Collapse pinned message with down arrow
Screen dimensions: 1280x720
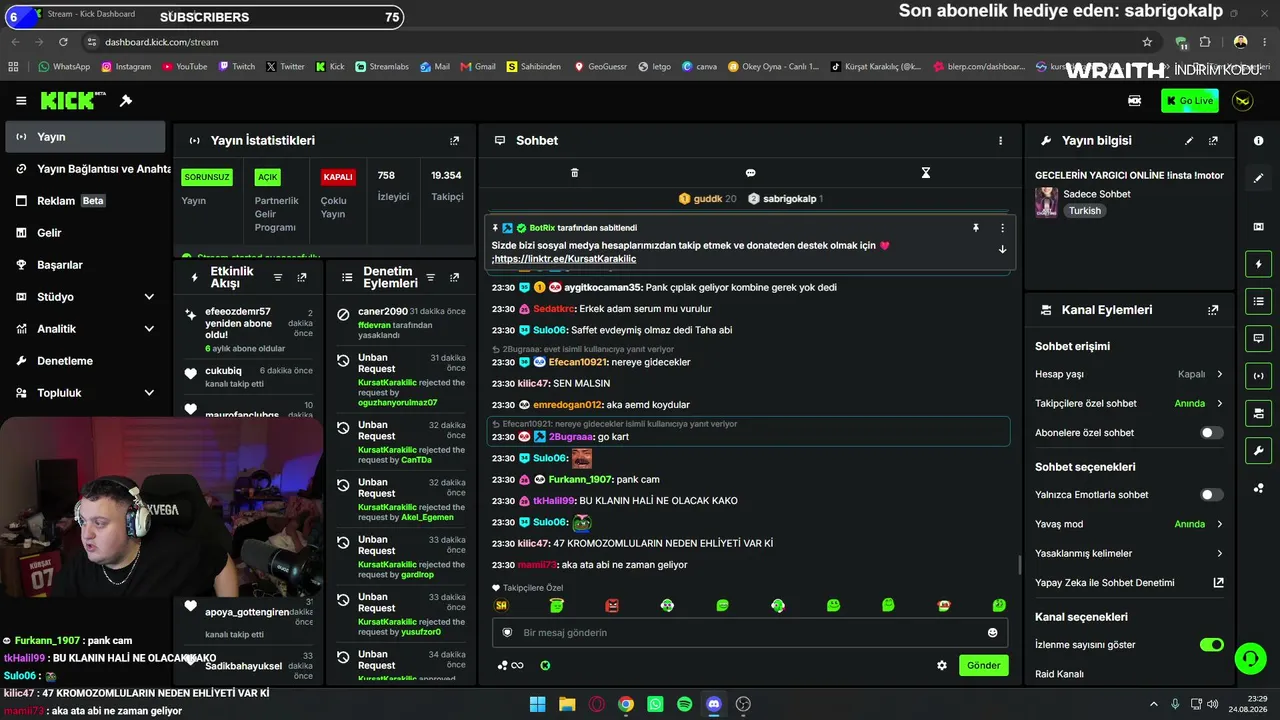(1002, 249)
